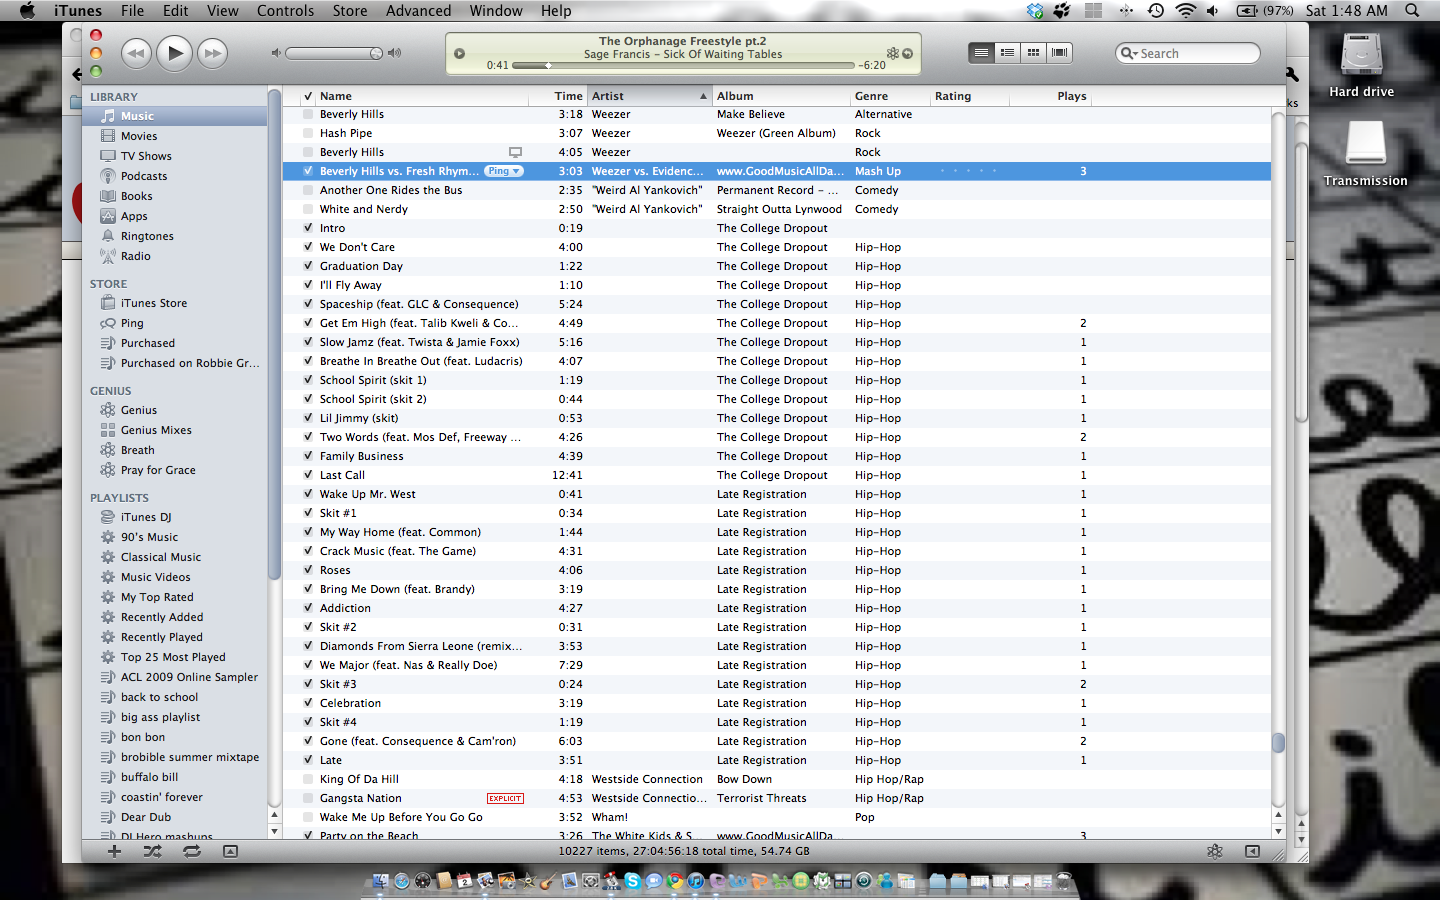Image resolution: width=1440 pixels, height=900 pixels.
Task: Skip to previous track button
Action: [136, 53]
